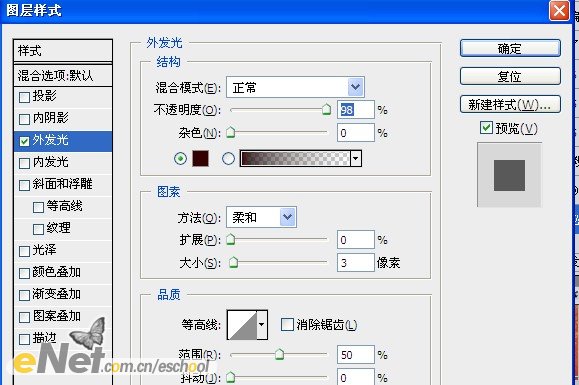This screenshot has height=385, width=579.
Task: Click the 不透明度 opacity slider handle
Action: [x=326, y=109]
